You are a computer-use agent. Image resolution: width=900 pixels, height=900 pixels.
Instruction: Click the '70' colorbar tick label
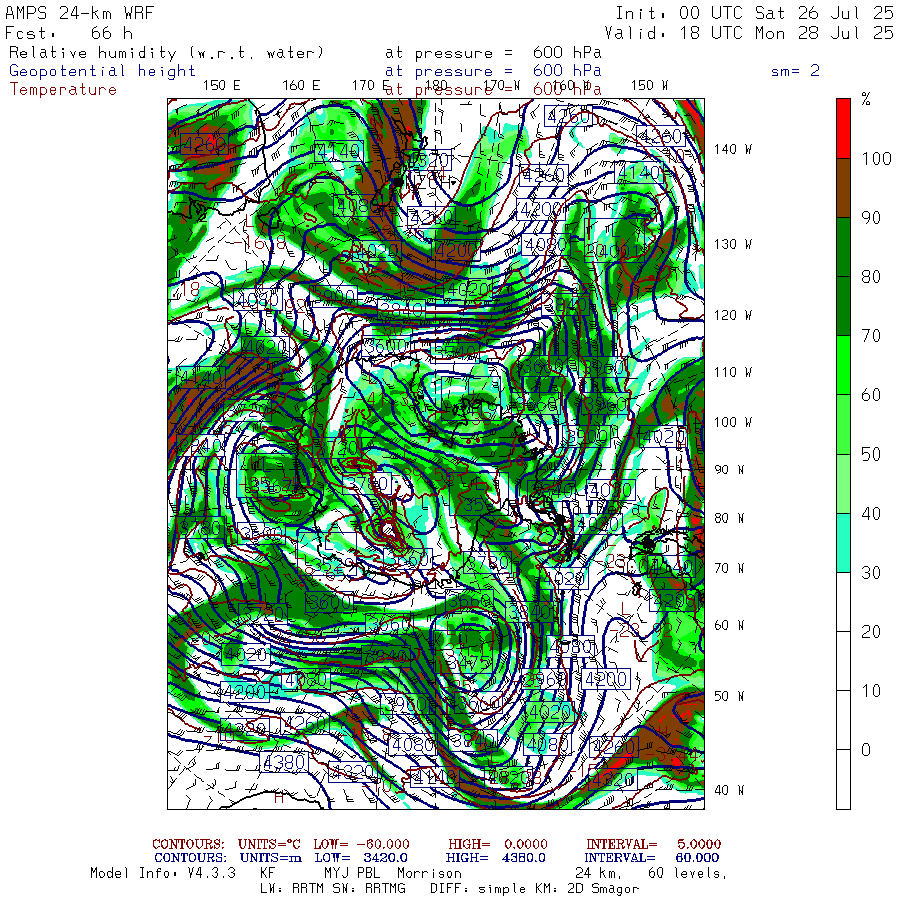point(871,336)
